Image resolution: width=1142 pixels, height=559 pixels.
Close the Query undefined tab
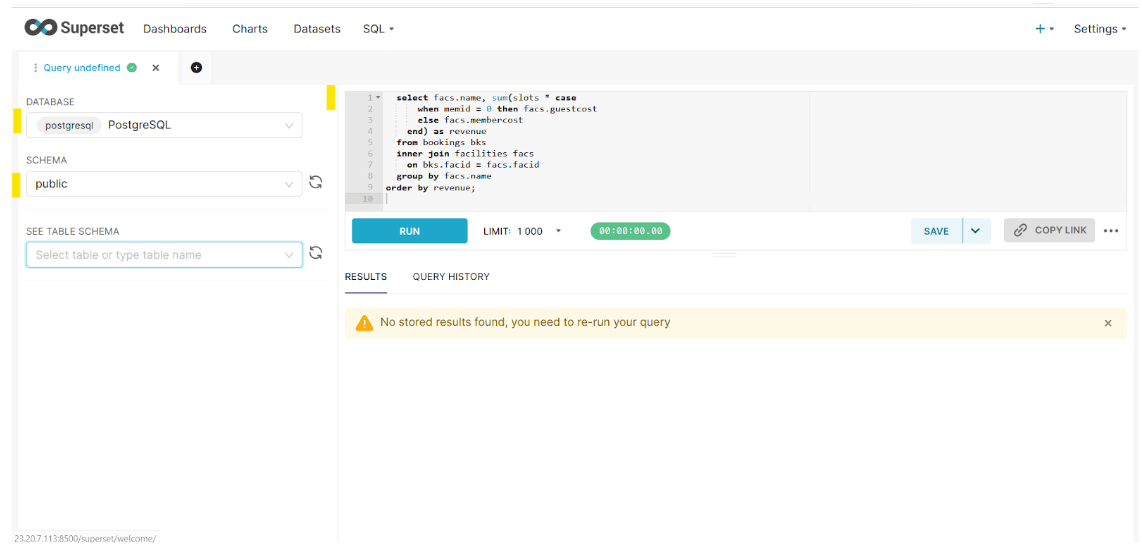[156, 68]
